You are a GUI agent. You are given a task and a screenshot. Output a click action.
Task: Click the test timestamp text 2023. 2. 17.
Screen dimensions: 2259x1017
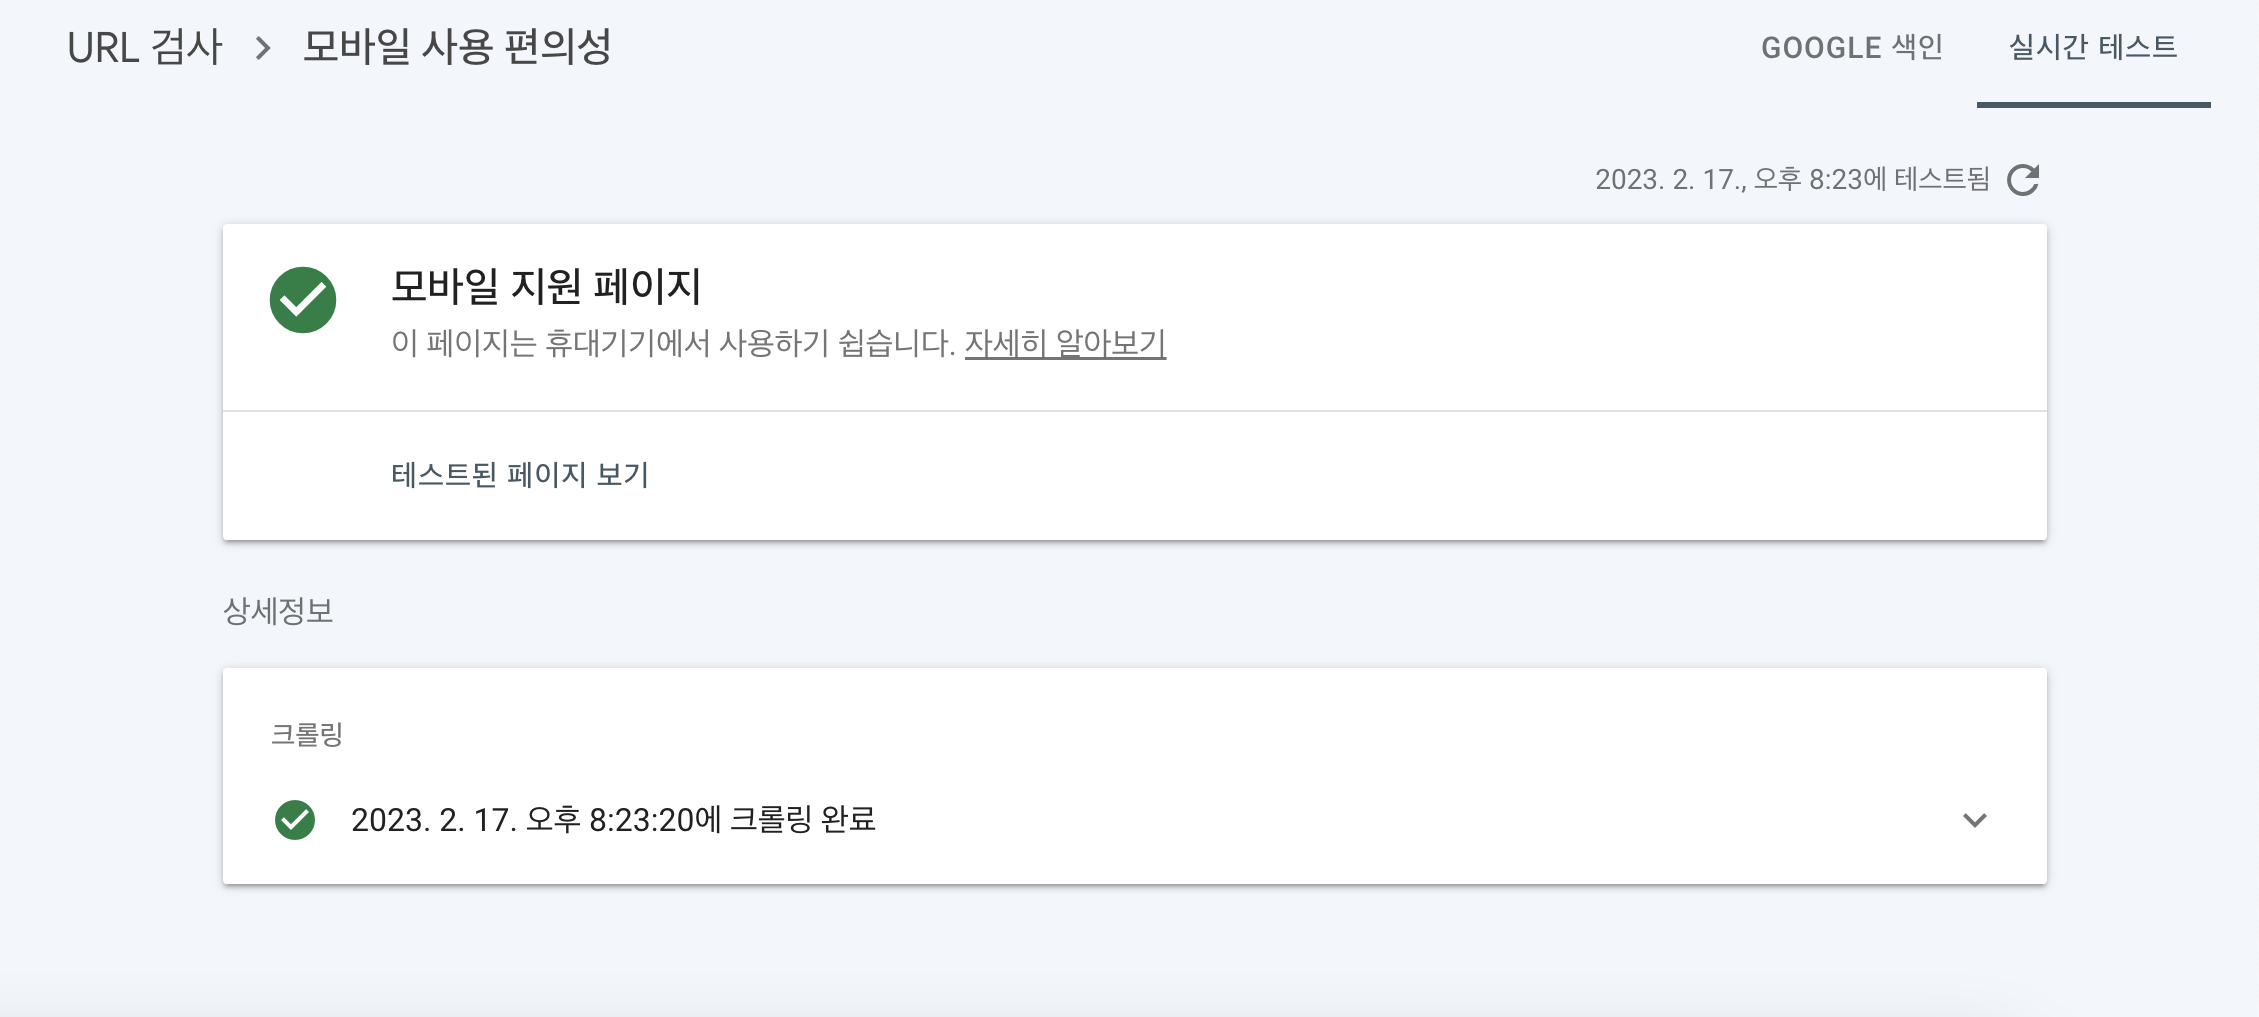point(1790,178)
